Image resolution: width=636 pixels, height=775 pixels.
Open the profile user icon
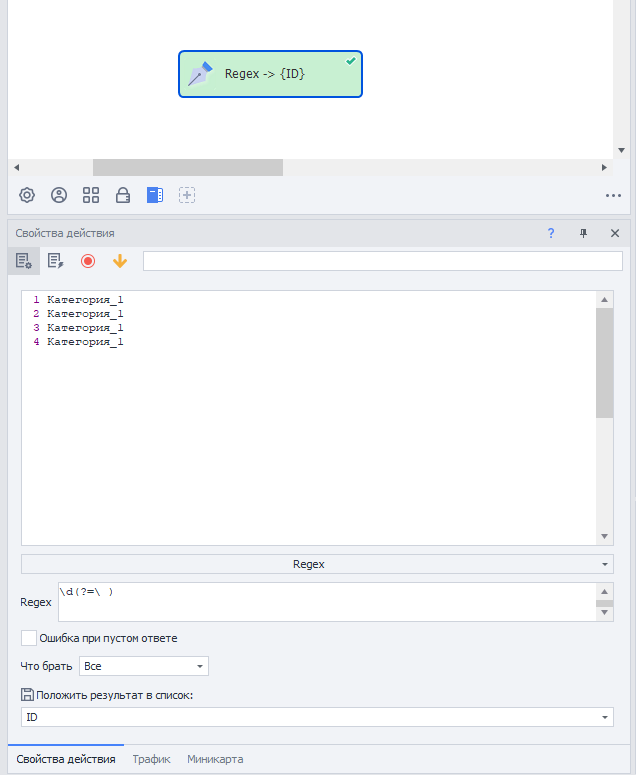[59, 195]
